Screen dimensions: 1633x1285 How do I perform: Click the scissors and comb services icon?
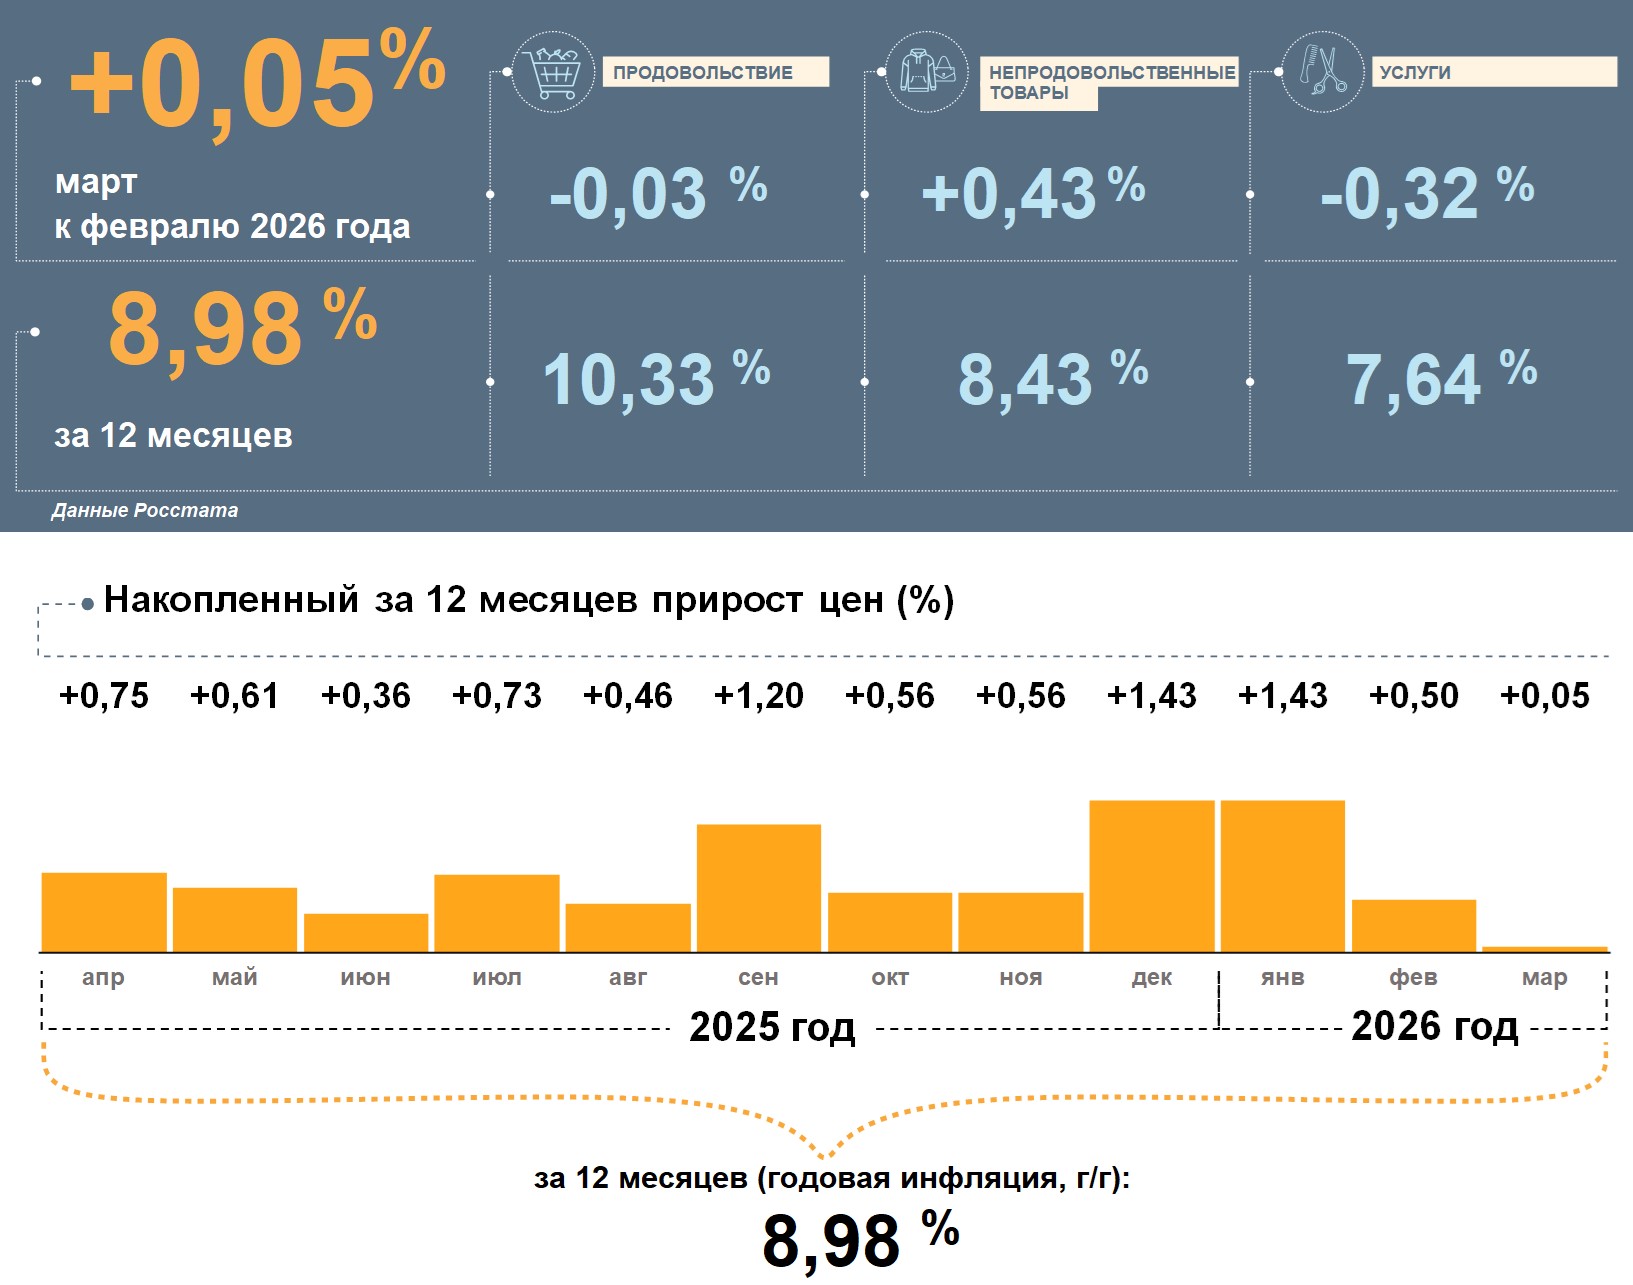pos(1322,71)
